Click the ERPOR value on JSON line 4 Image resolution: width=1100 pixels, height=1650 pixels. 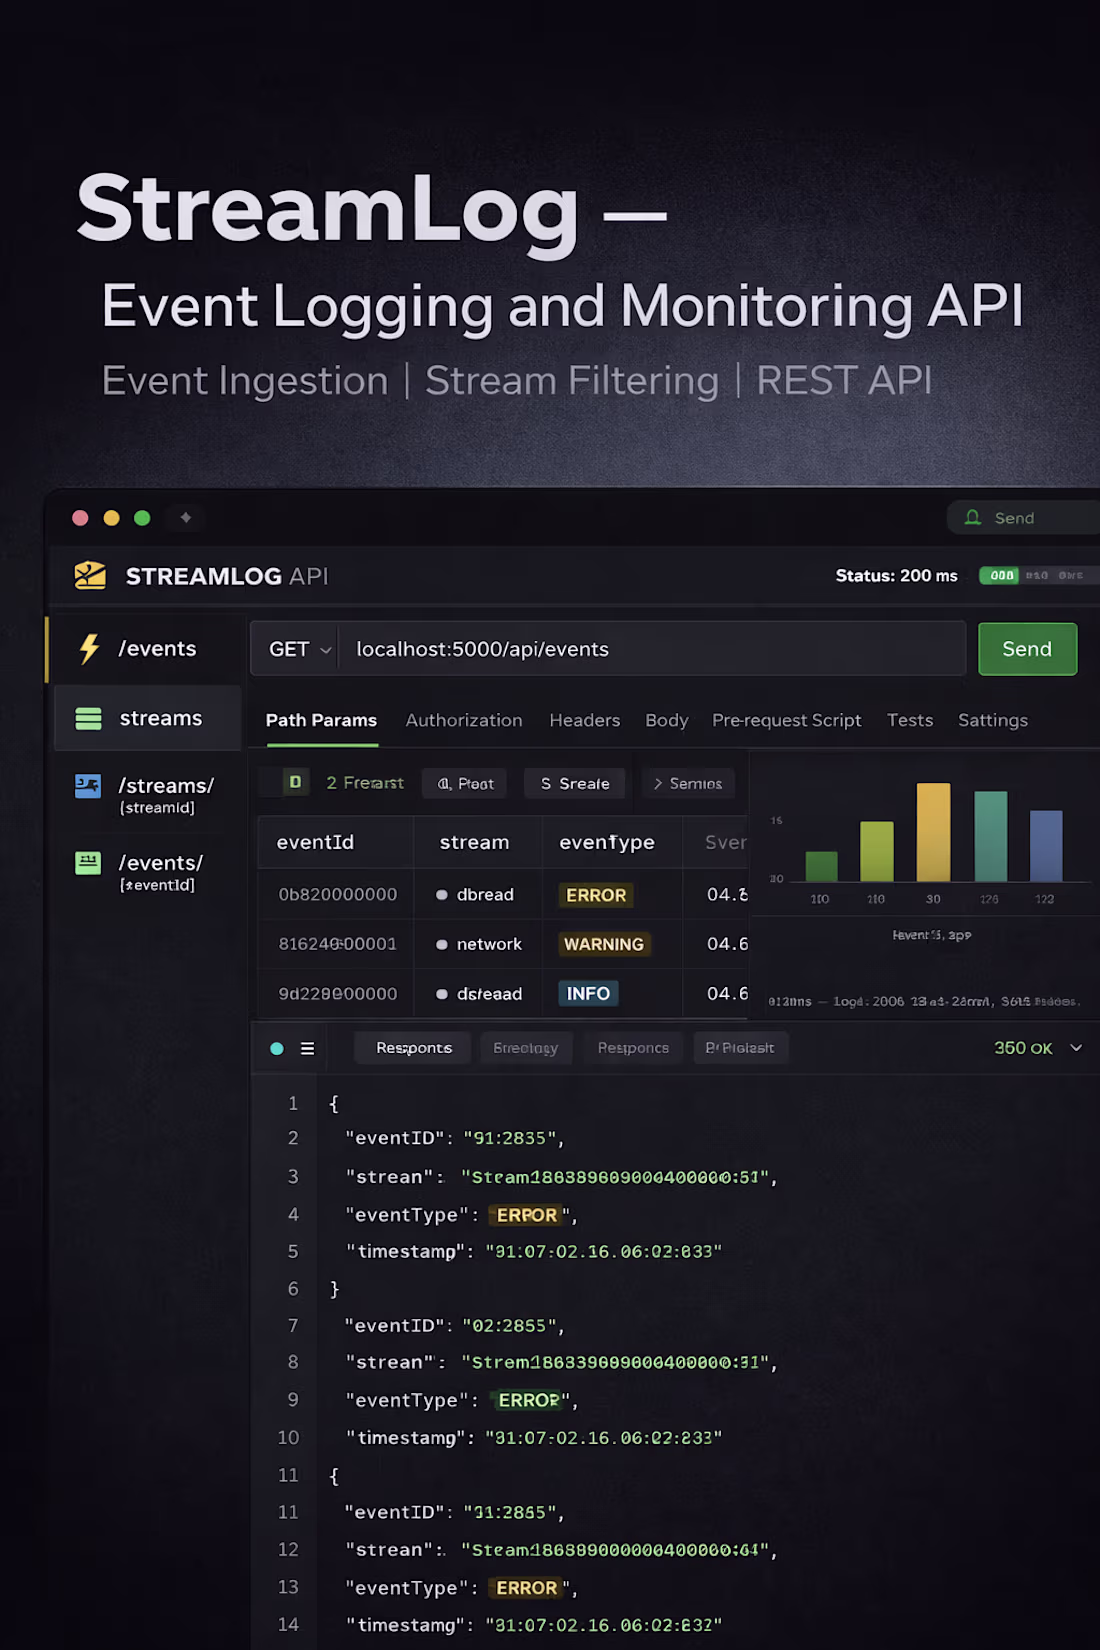tap(527, 1215)
